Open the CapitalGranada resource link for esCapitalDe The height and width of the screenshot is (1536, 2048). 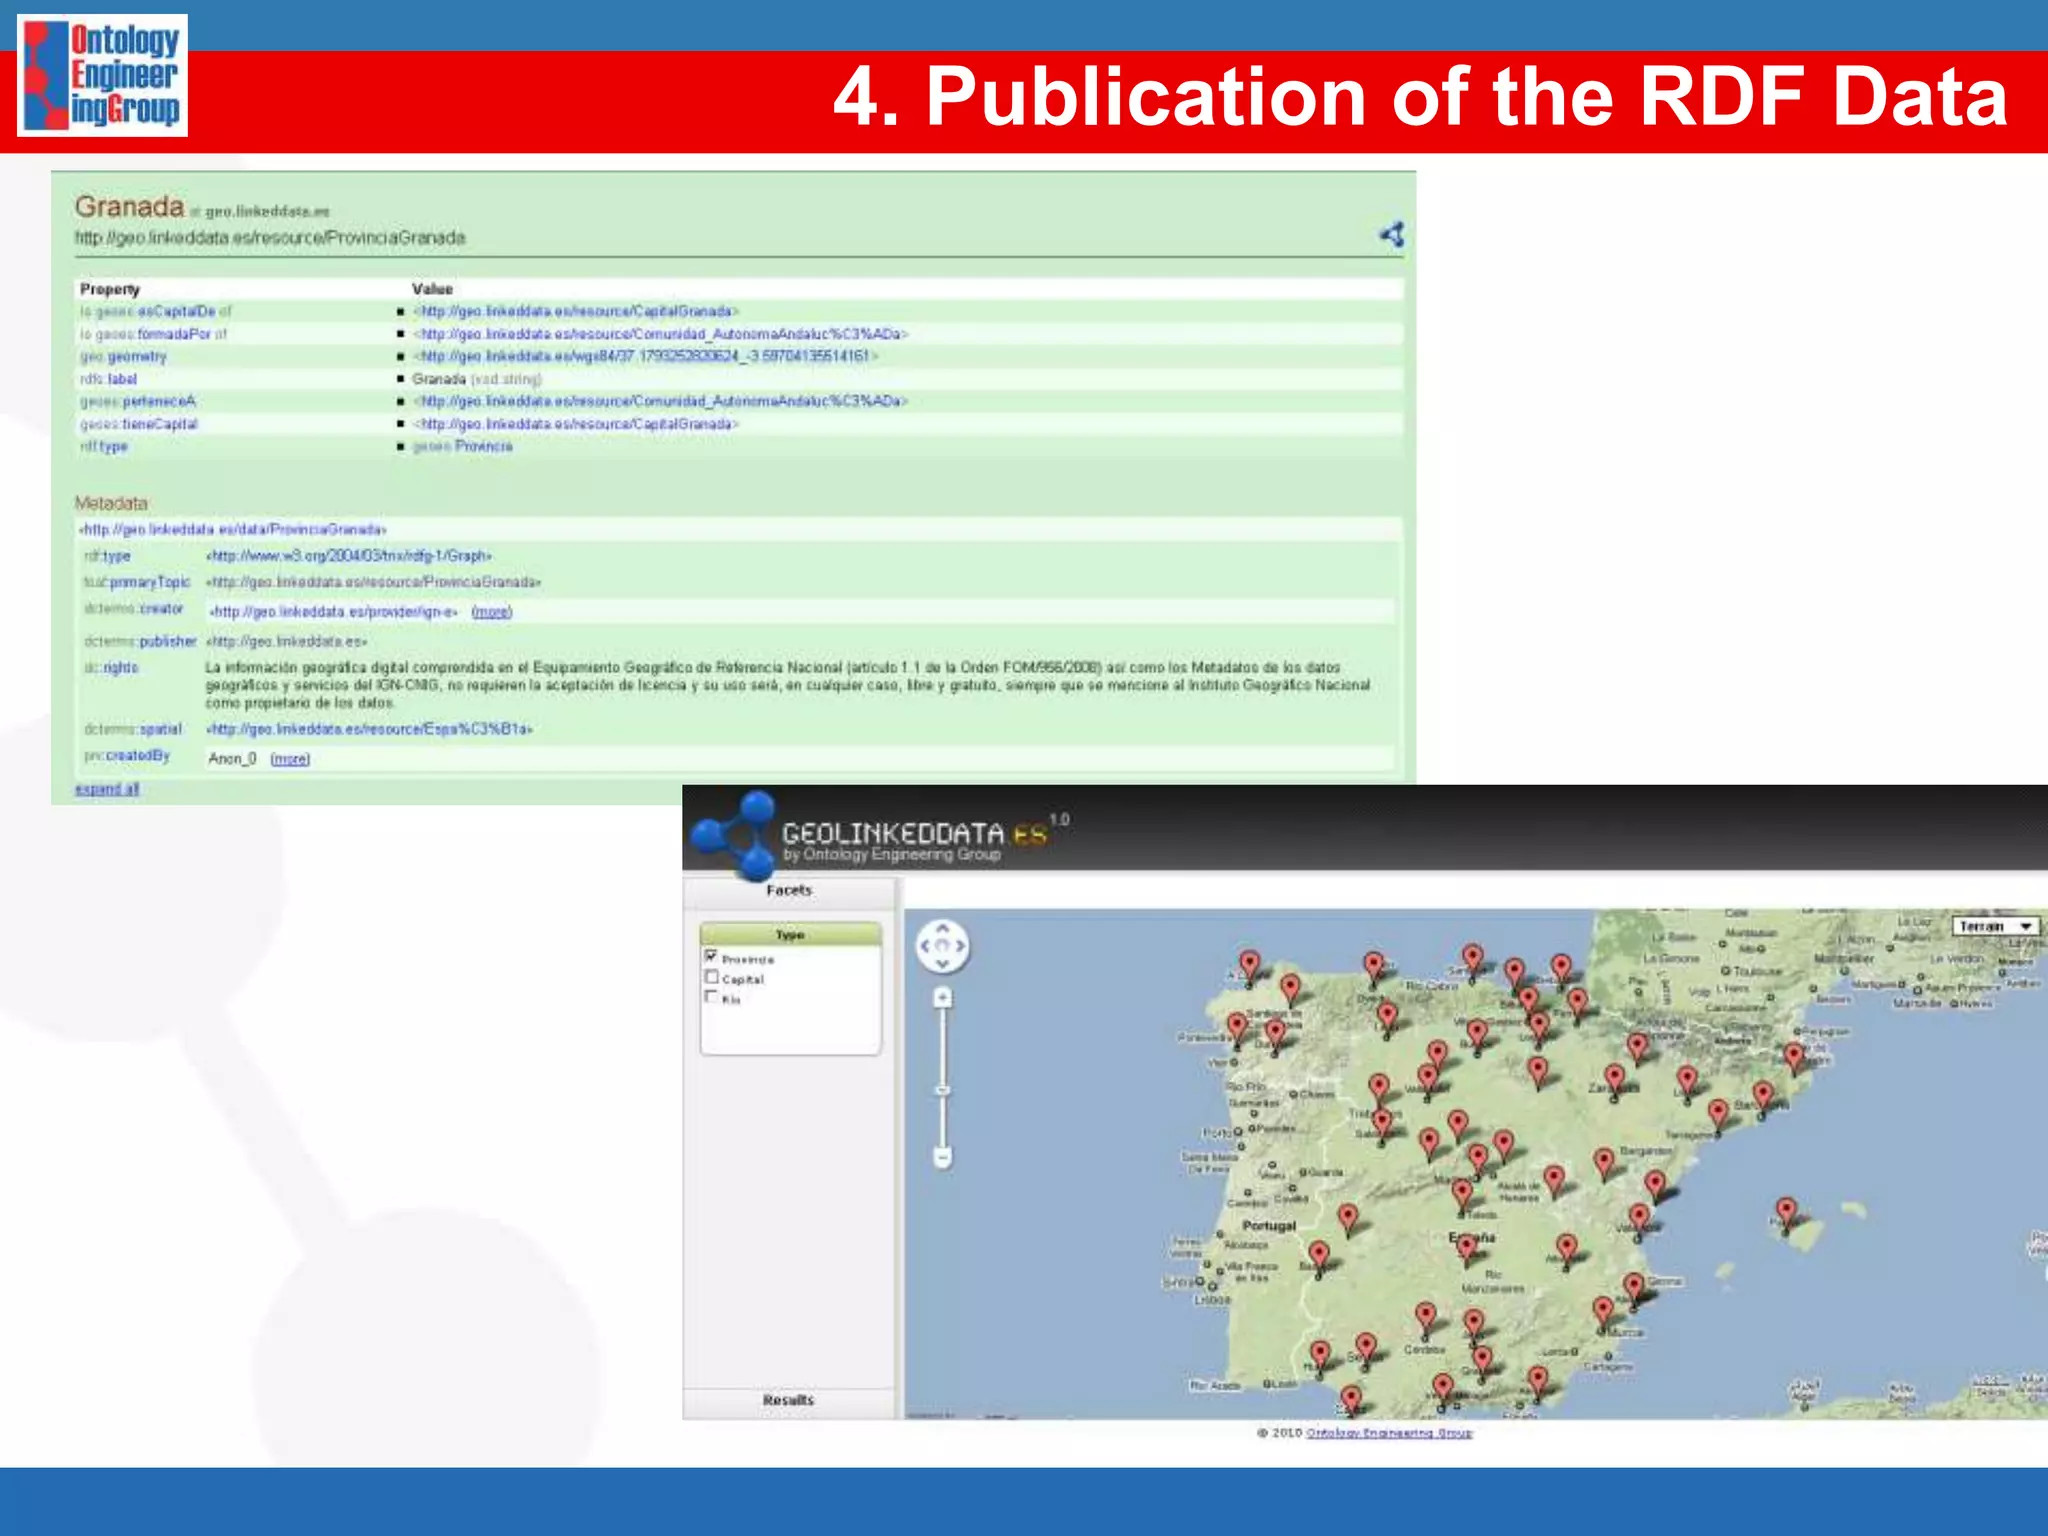(575, 311)
